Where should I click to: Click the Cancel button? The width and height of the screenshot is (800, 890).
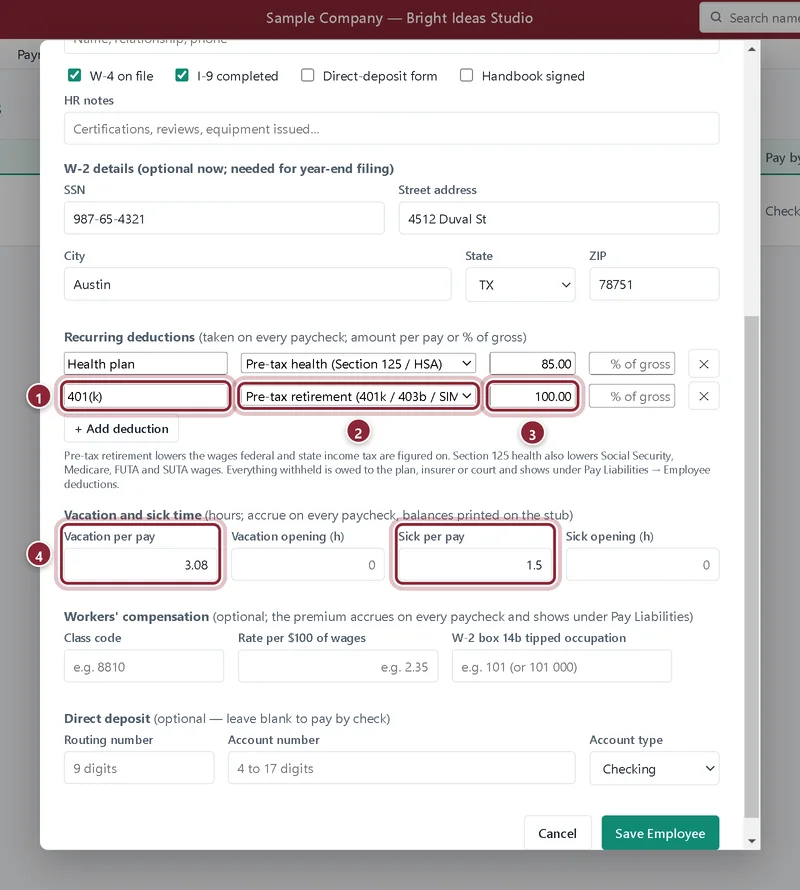click(557, 833)
